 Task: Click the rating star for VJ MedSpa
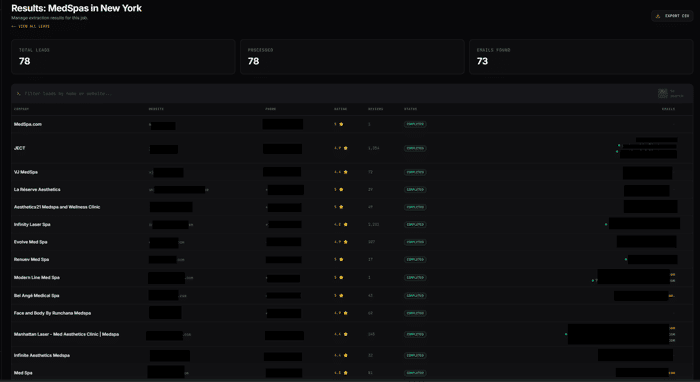pos(346,172)
